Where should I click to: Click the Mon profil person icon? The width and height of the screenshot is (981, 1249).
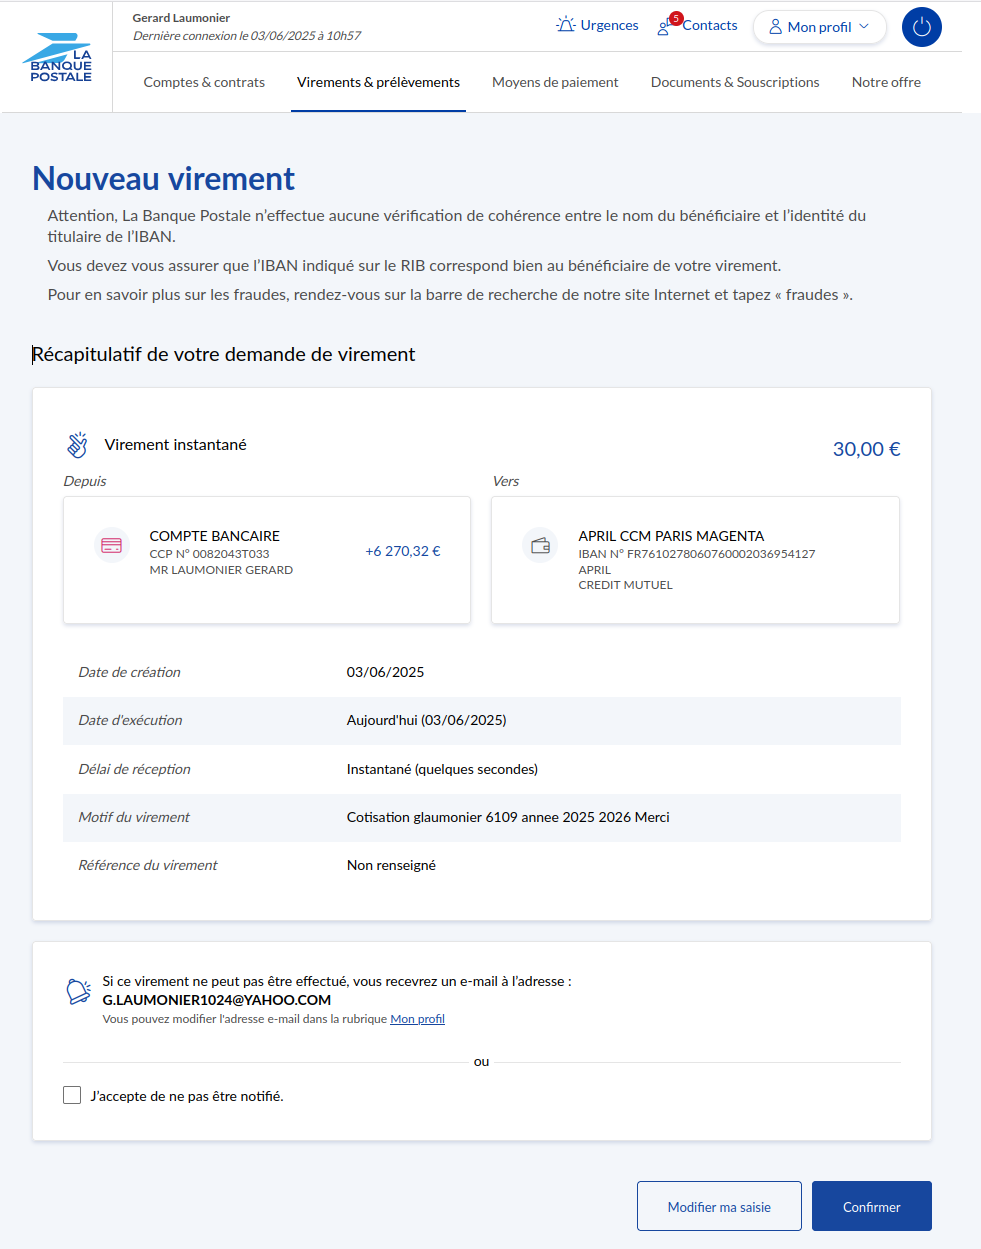pyautogui.click(x=775, y=27)
